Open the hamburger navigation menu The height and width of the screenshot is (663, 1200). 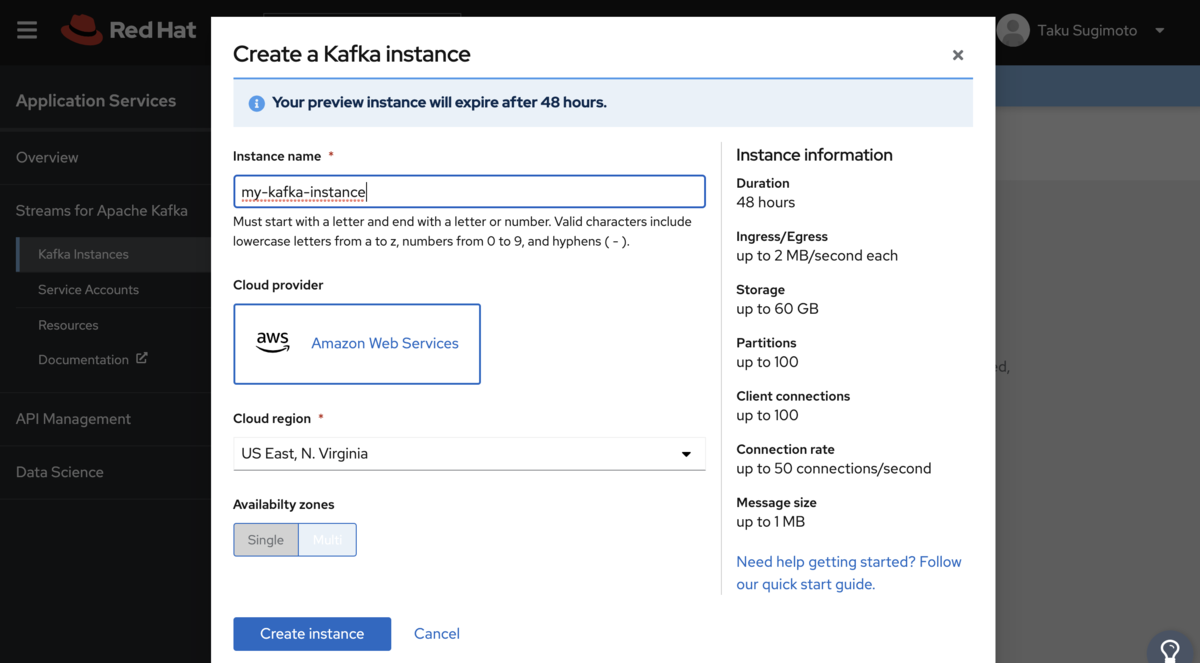[x=27, y=30]
